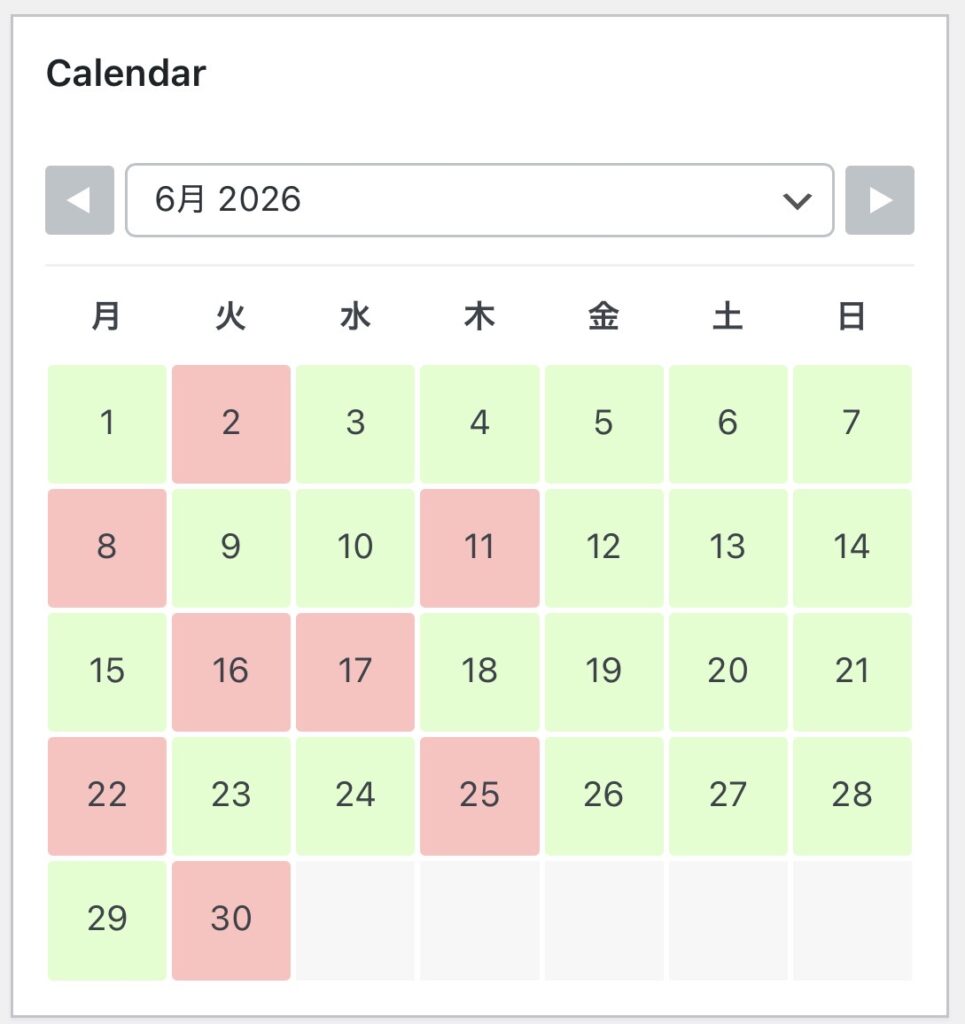Viewport: 965px width, 1024px height.
Task: Select date 28 in the Sunday column
Action: pos(851,795)
